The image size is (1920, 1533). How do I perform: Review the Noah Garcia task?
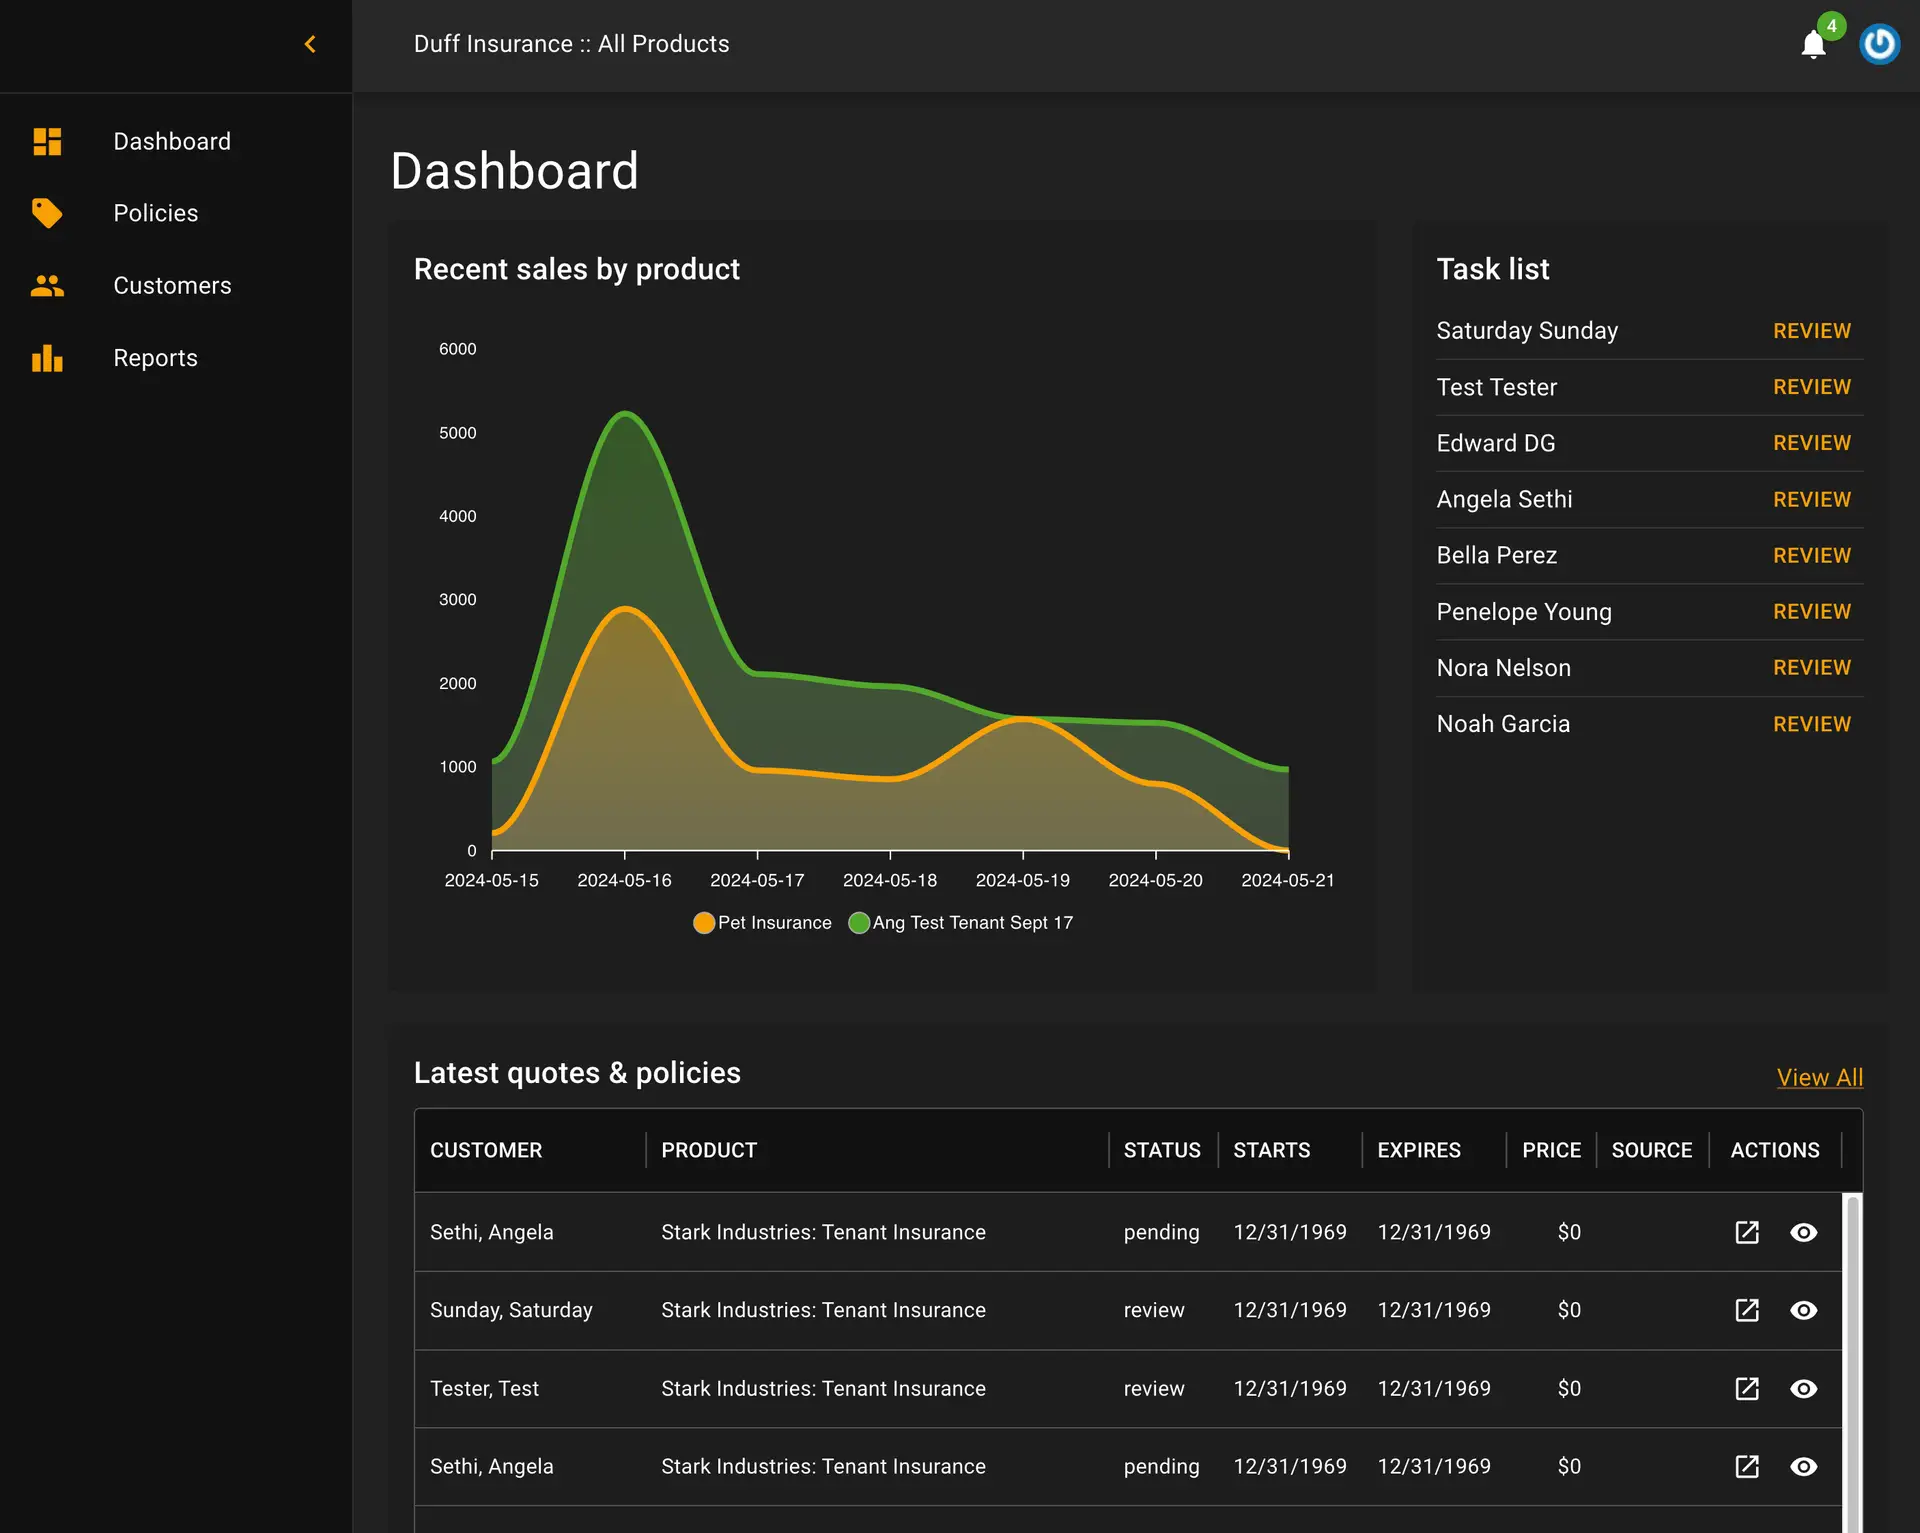pyautogui.click(x=1811, y=724)
